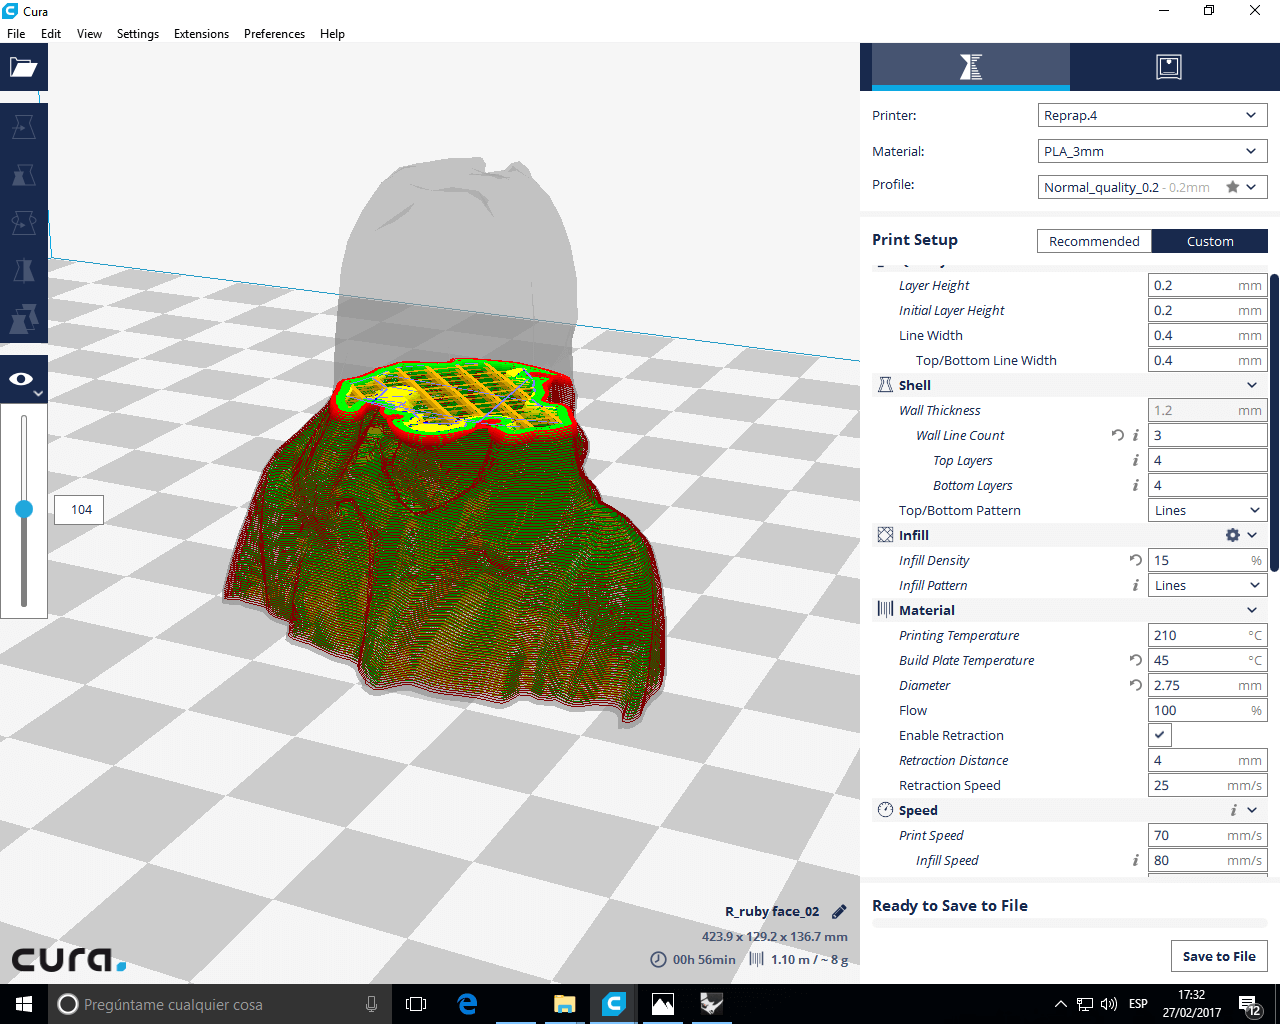Collapse the Material settings section
This screenshot has width=1280, height=1024.
(x=1252, y=610)
